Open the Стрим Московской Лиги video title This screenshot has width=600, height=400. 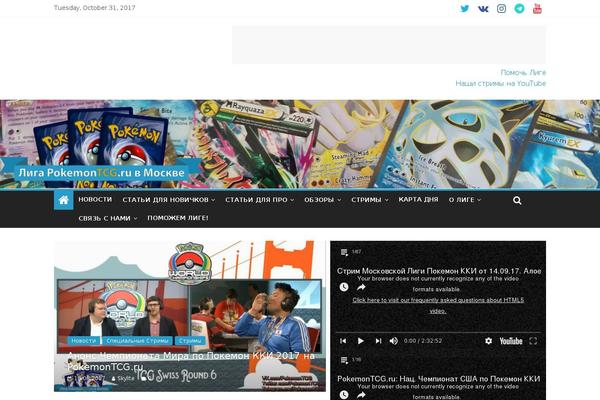439,271
